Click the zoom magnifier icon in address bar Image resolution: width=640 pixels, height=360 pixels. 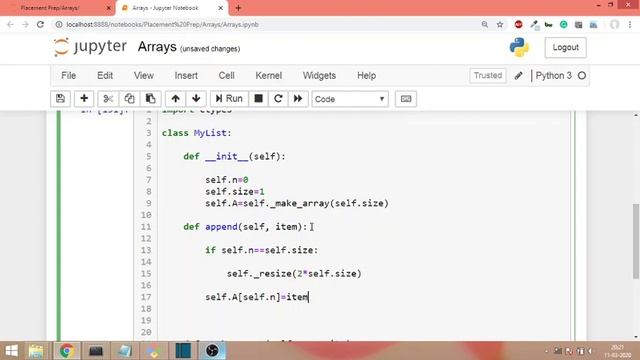pyautogui.click(x=484, y=24)
